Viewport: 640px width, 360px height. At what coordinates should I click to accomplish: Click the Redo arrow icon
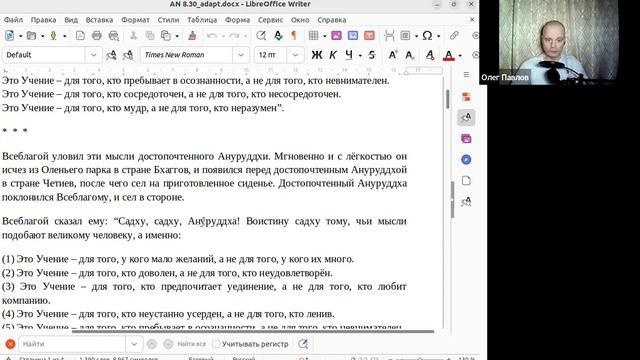coord(234,36)
